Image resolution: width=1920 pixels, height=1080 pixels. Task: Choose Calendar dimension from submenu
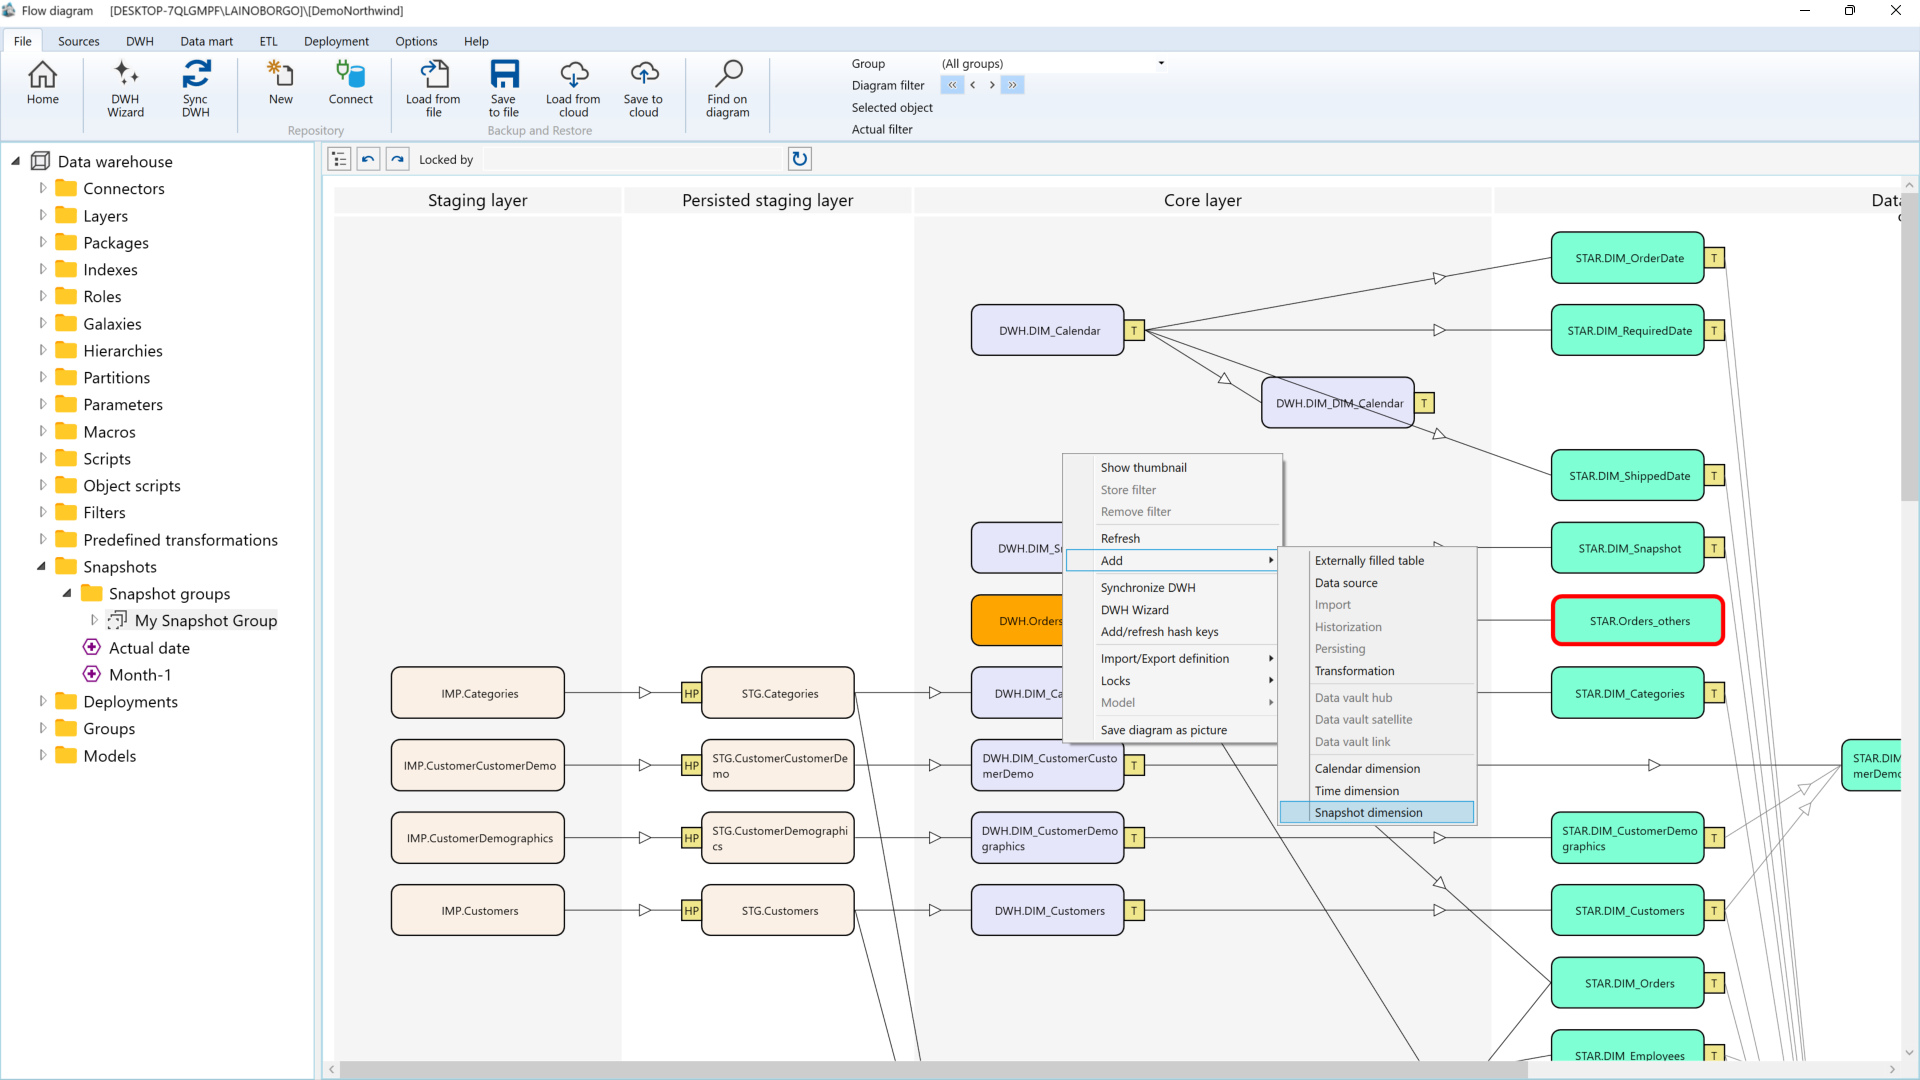click(x=1377, y=768)
